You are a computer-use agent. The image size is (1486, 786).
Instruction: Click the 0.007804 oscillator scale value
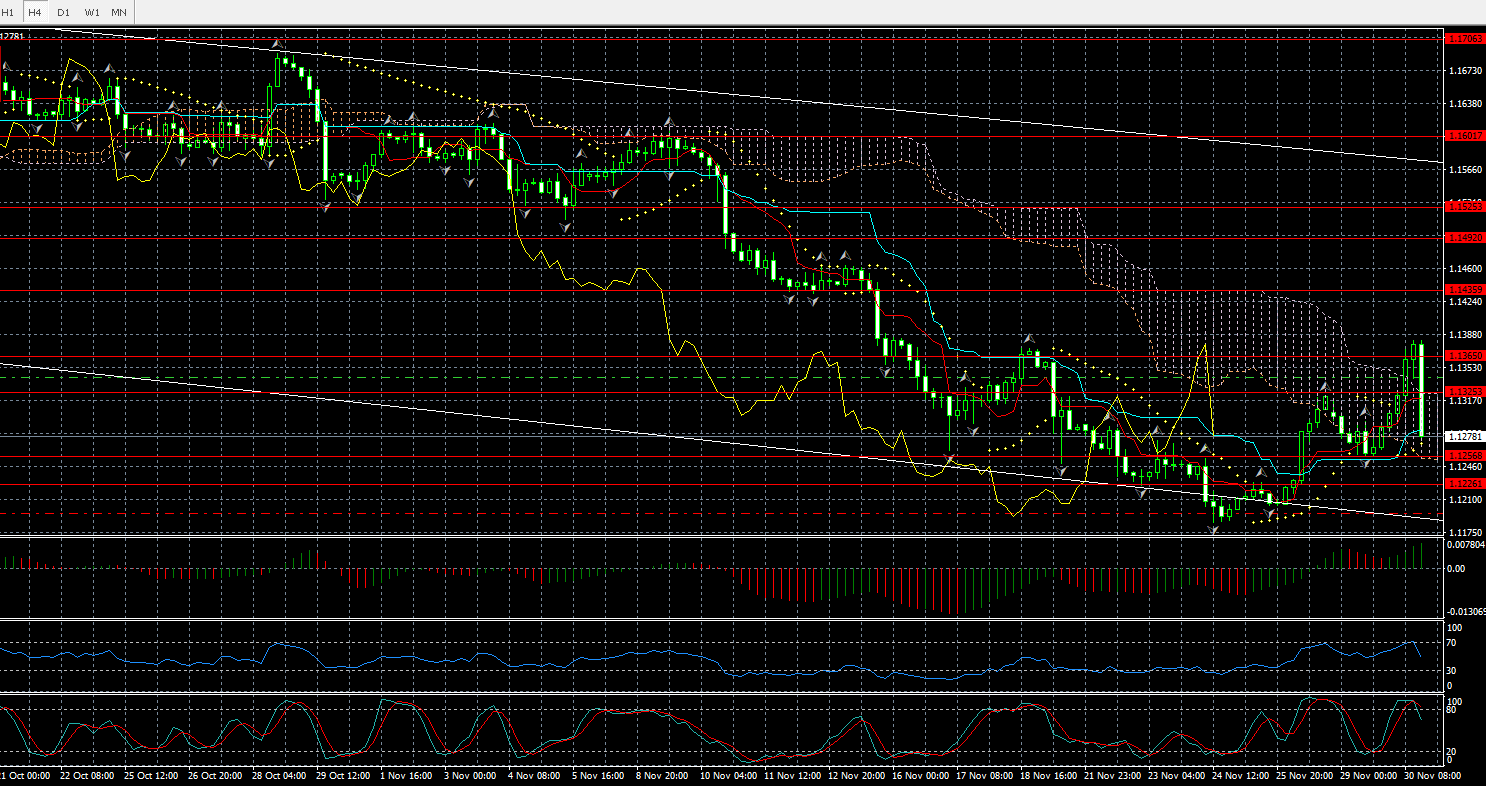1467,545
